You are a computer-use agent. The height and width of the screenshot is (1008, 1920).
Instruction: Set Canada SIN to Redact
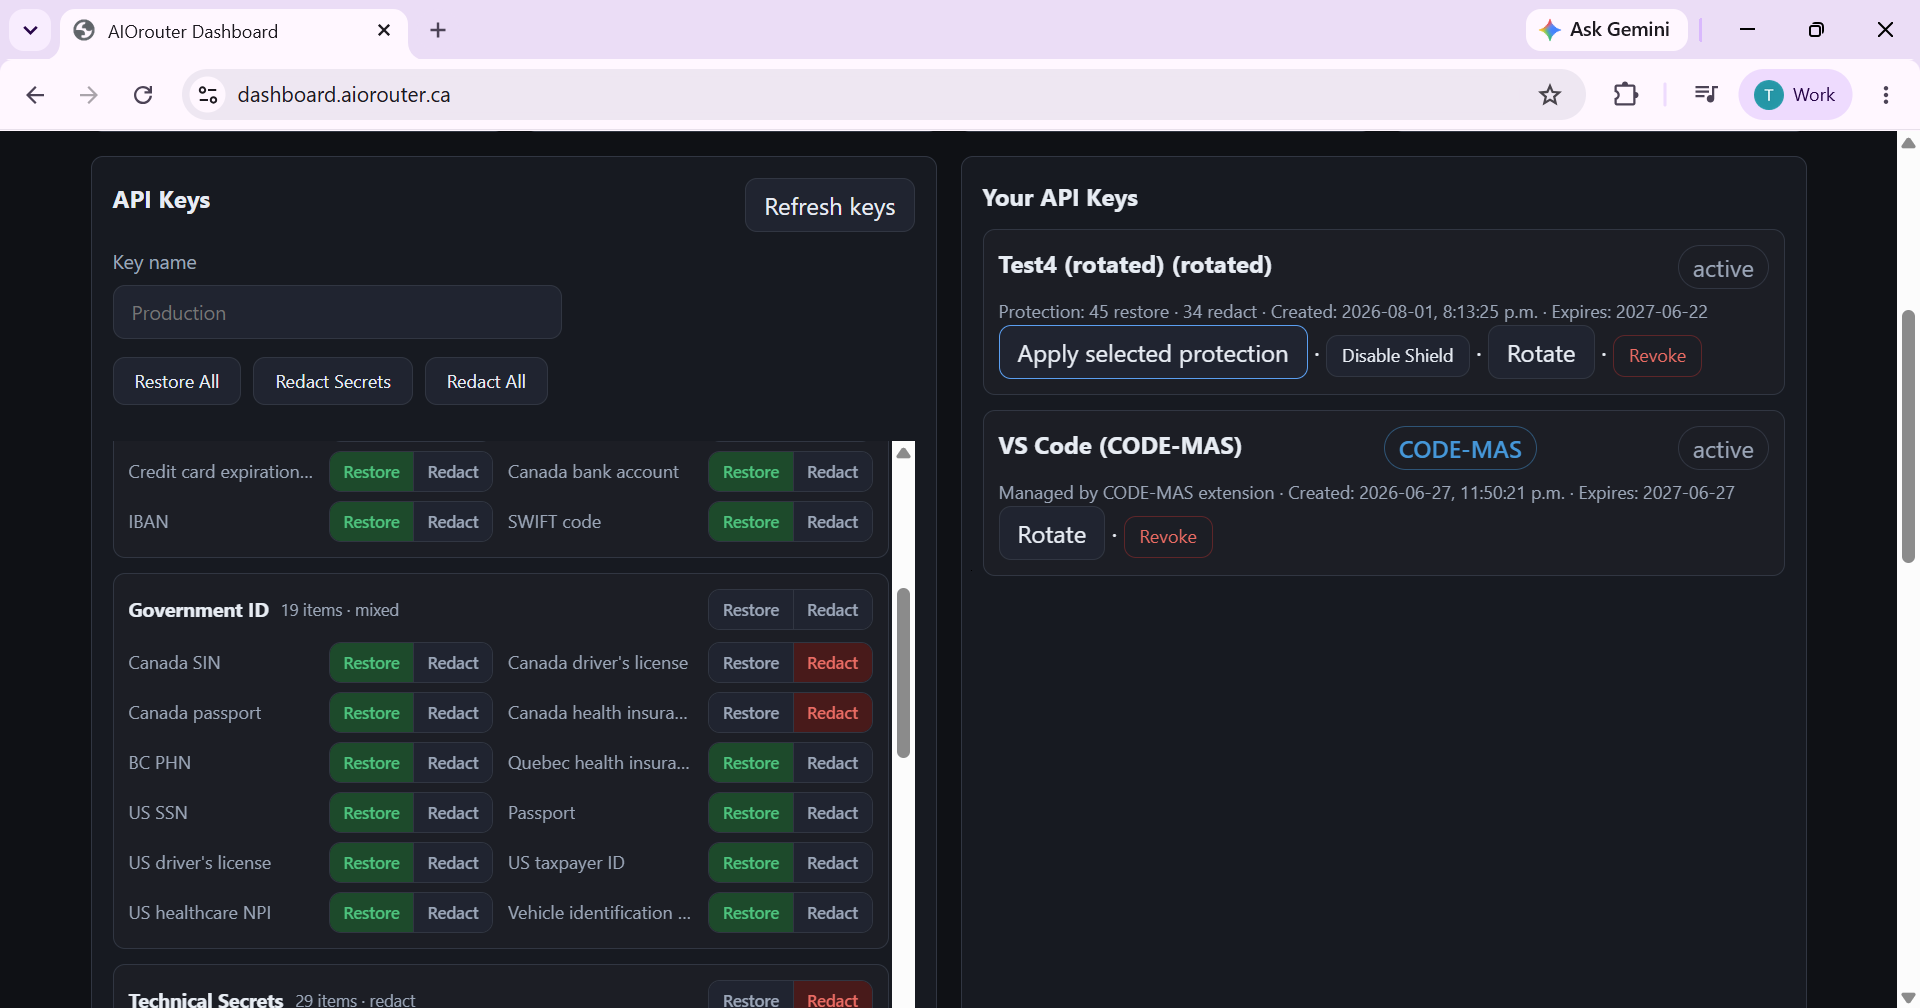pyautogui.click(x=453, y=663)
